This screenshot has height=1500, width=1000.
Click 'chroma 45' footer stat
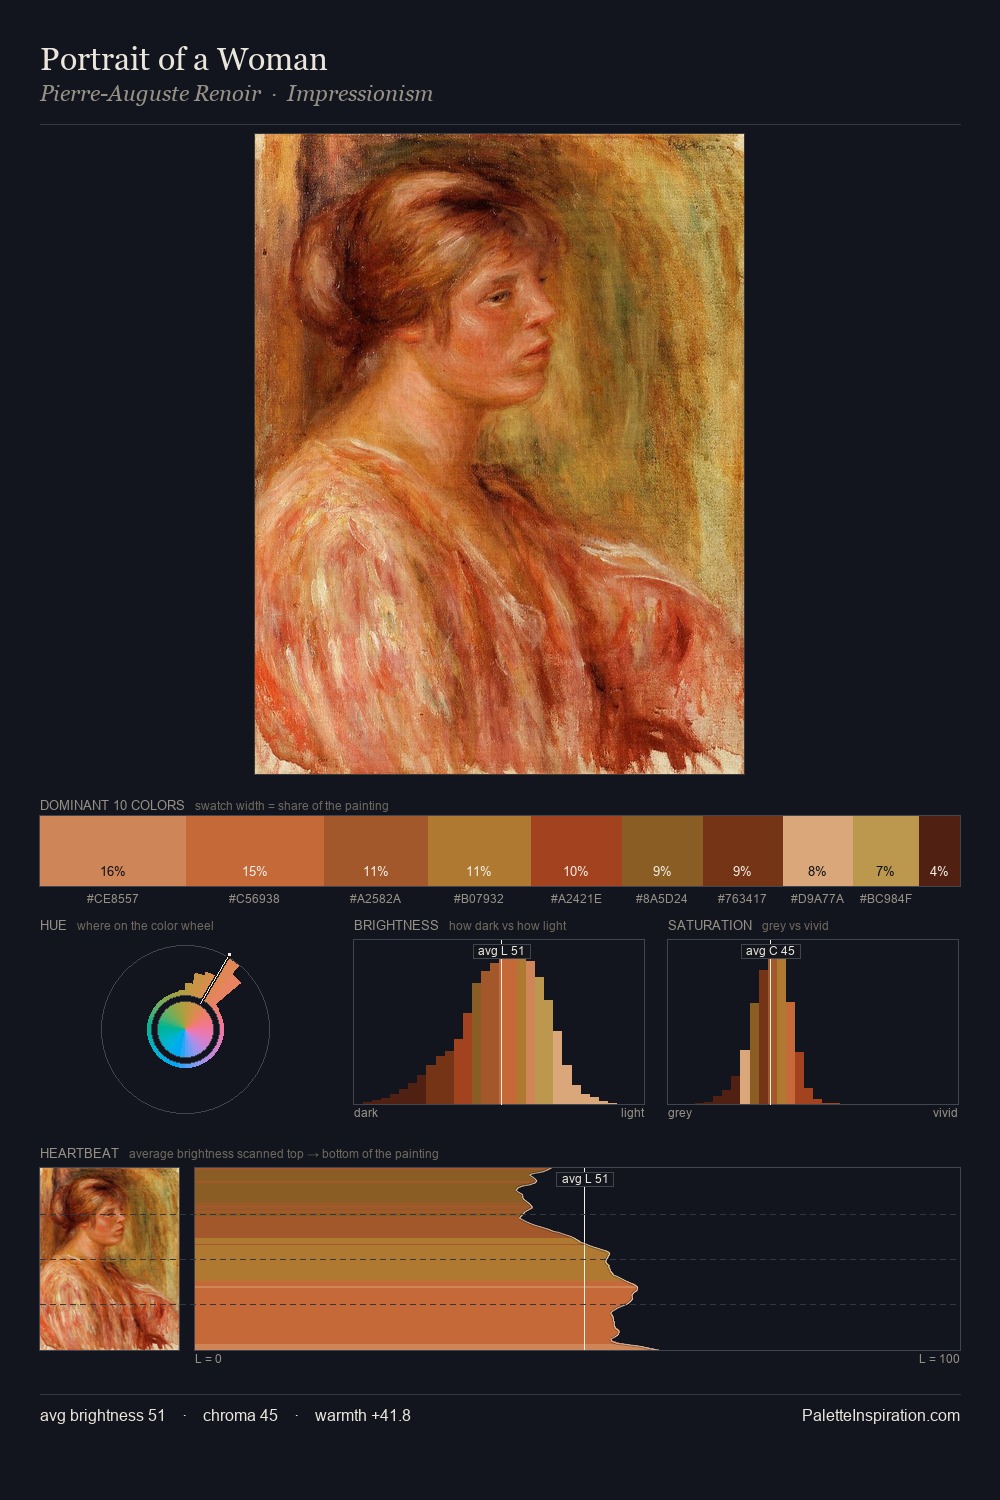[x=240, y=1415]
